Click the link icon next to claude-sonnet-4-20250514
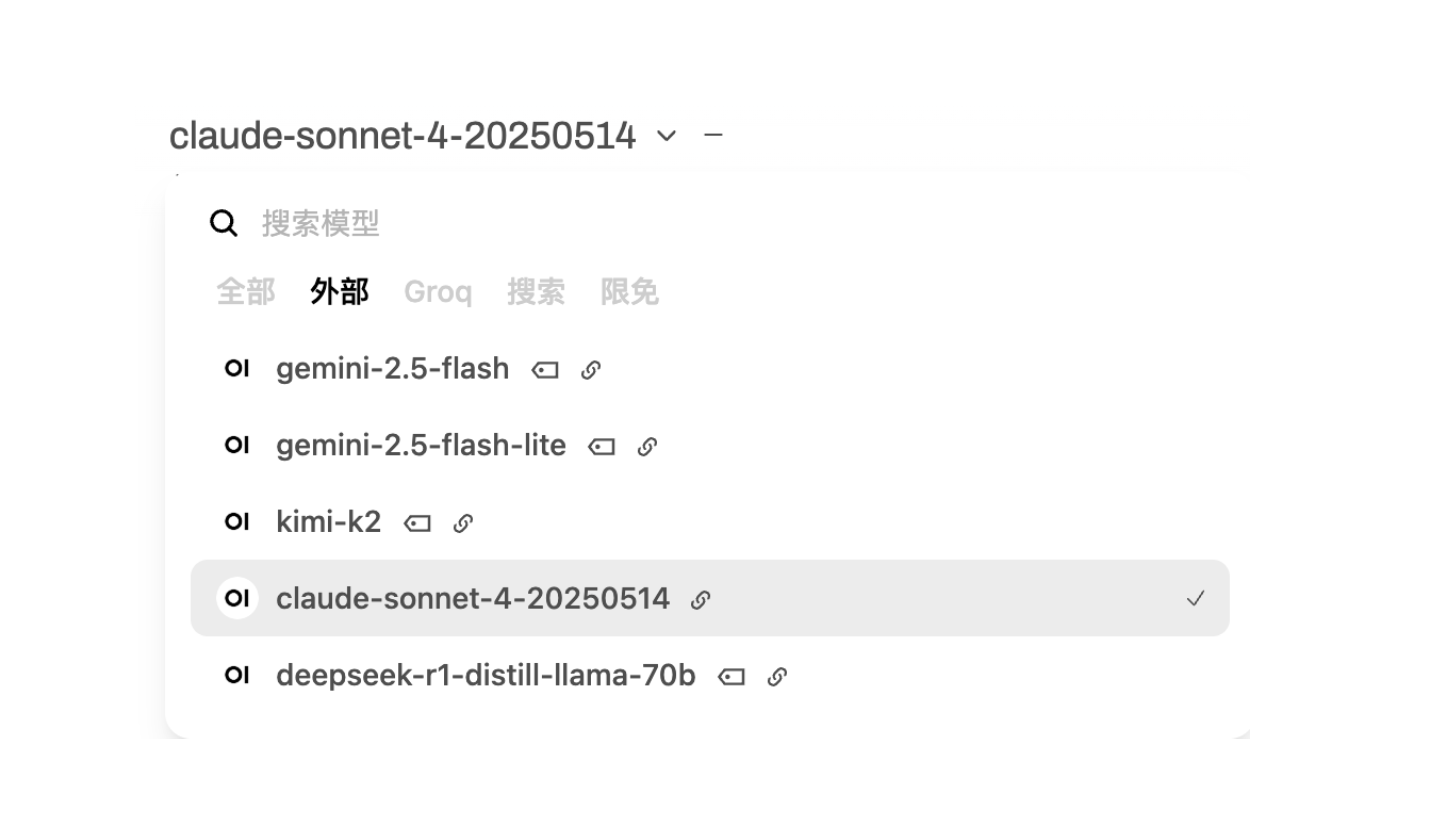The height and width of the screenshot is (832, 1434). click(x=701, y=598)
